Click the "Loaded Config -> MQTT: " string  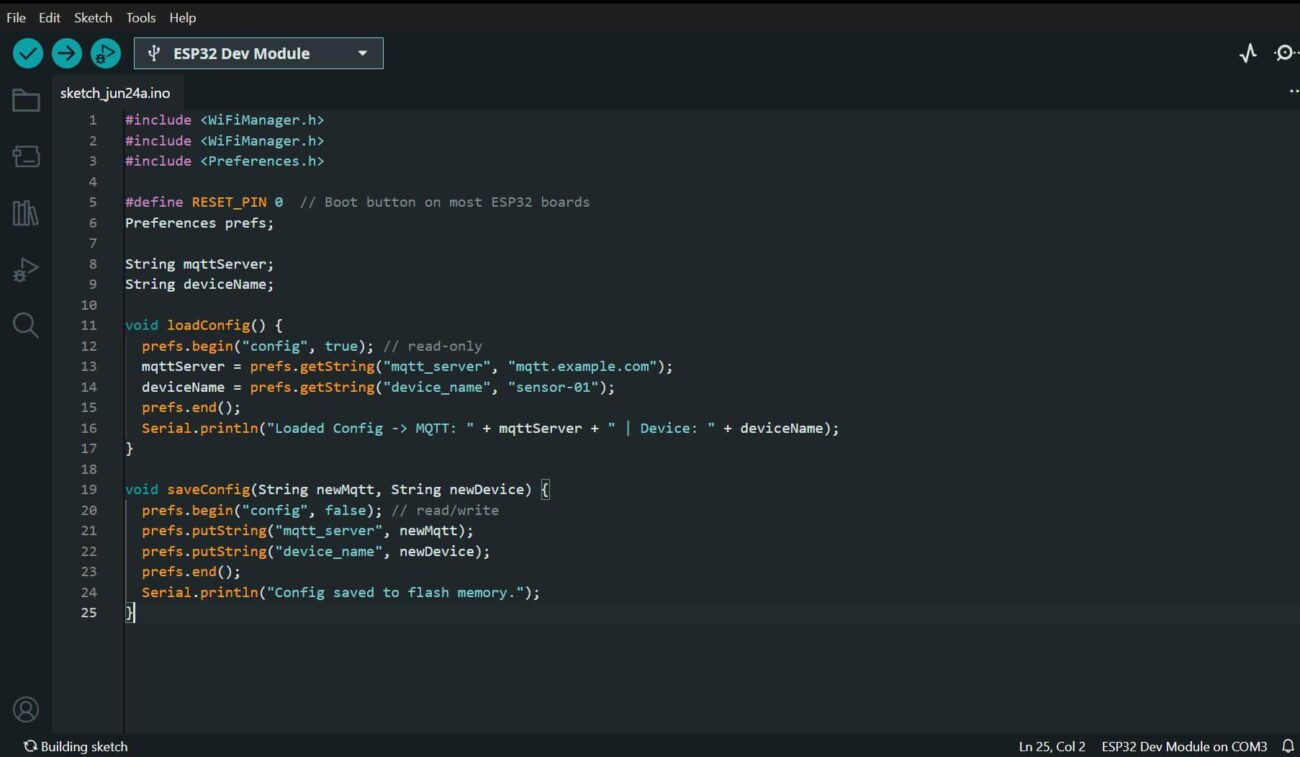[x=370, y=428]
